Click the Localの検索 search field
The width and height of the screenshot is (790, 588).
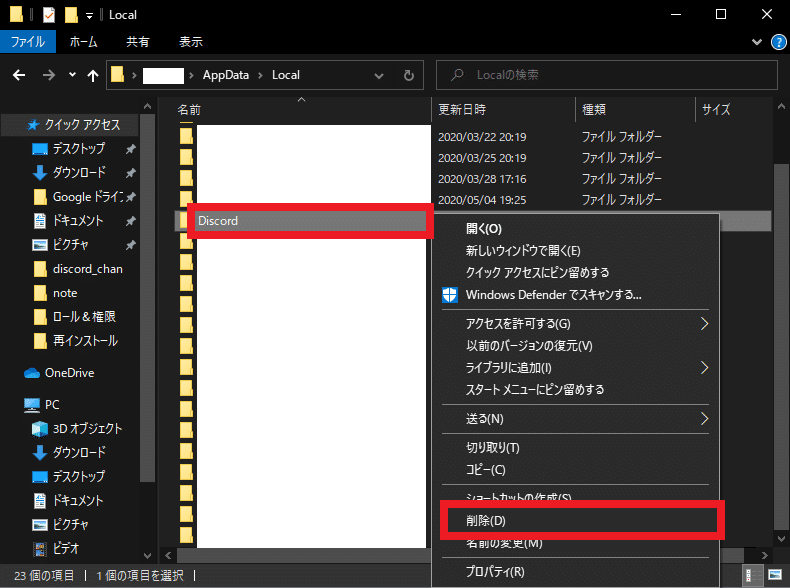607,75
